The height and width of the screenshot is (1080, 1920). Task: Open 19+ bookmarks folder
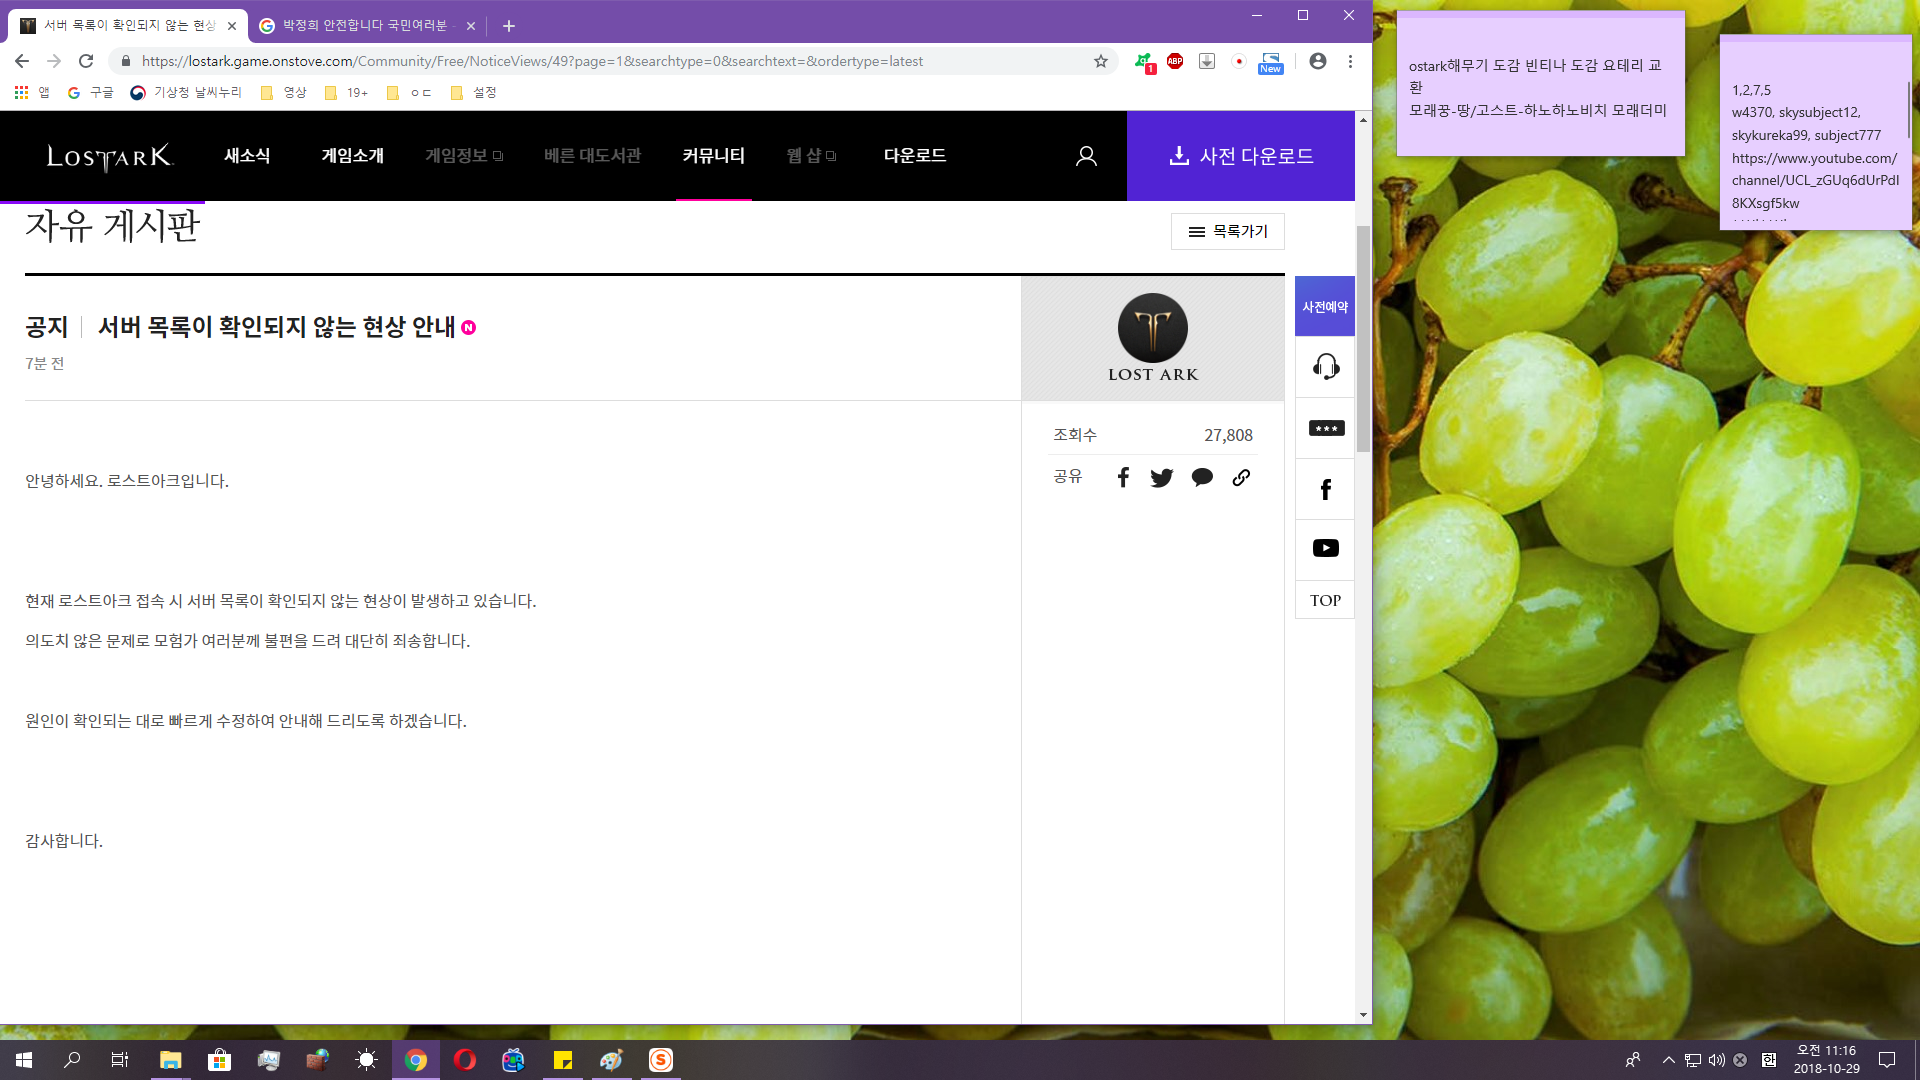coord(347,93)
